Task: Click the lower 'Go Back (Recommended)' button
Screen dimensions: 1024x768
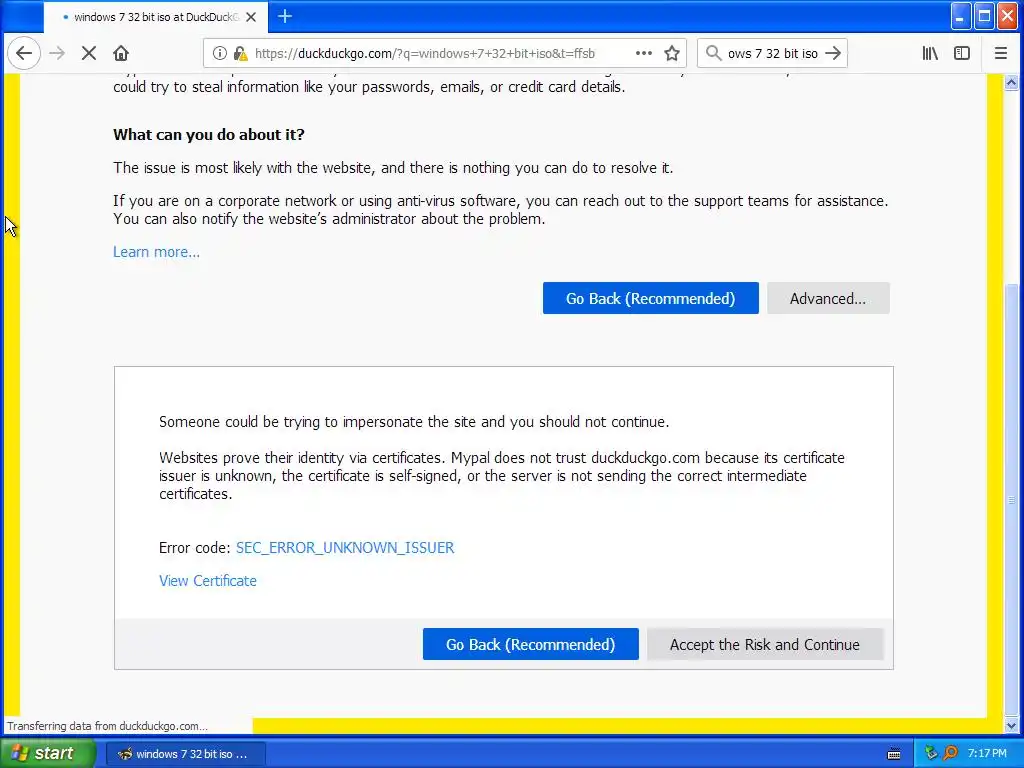Action: point(530,645)
